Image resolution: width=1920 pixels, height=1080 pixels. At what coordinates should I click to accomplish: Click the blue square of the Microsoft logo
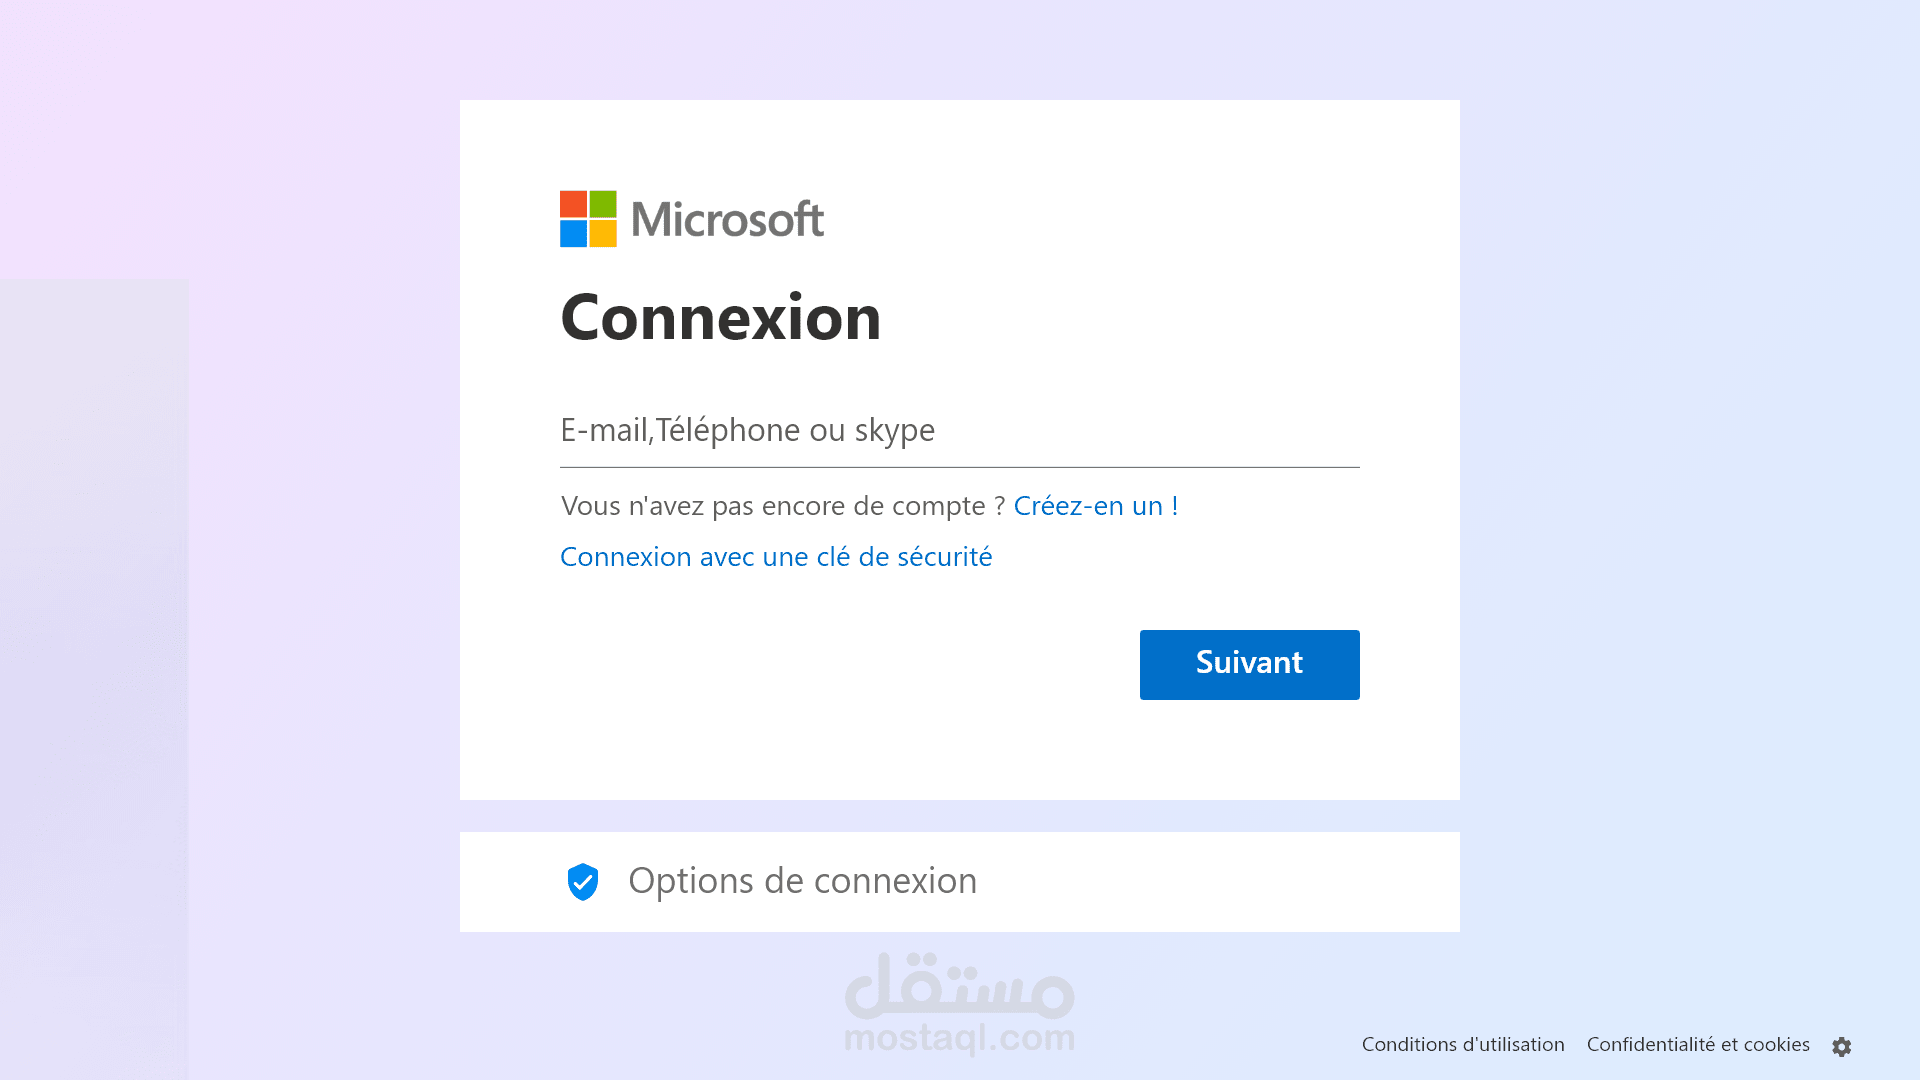[x=573, y=234]
